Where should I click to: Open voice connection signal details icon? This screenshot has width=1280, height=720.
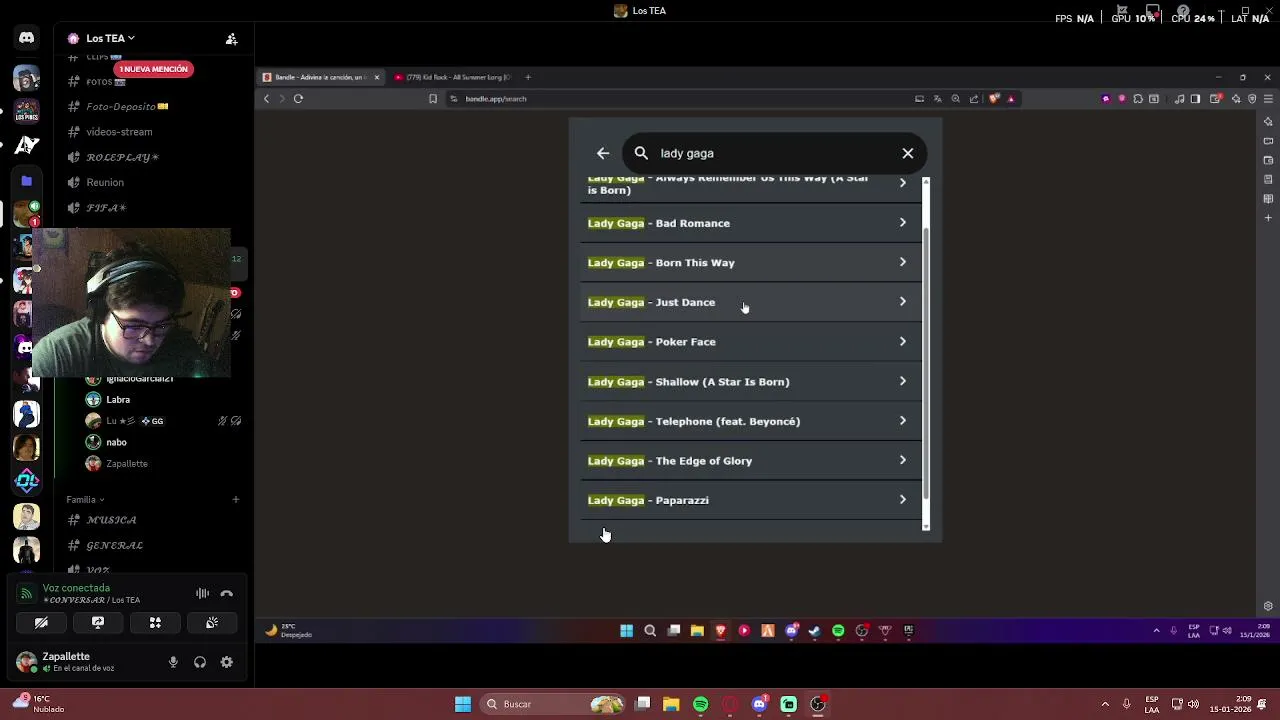pyautogui.click(x=26, y=593)
